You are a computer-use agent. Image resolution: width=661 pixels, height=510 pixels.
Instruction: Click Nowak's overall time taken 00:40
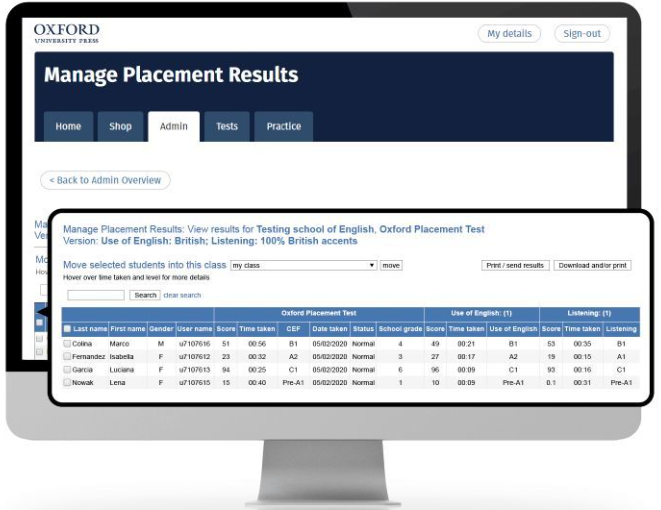(x=257, y=383)
